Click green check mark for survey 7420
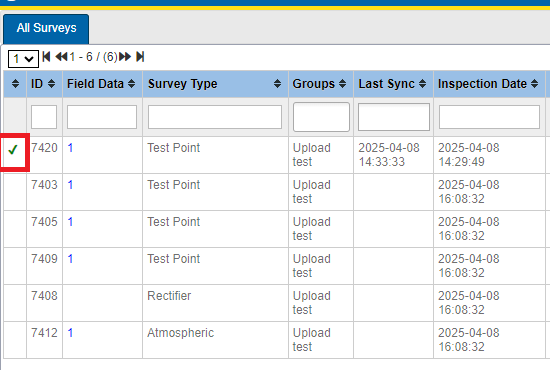Image resolution: width=550 pixels, height=370 pixels. [x=13, y=150]
